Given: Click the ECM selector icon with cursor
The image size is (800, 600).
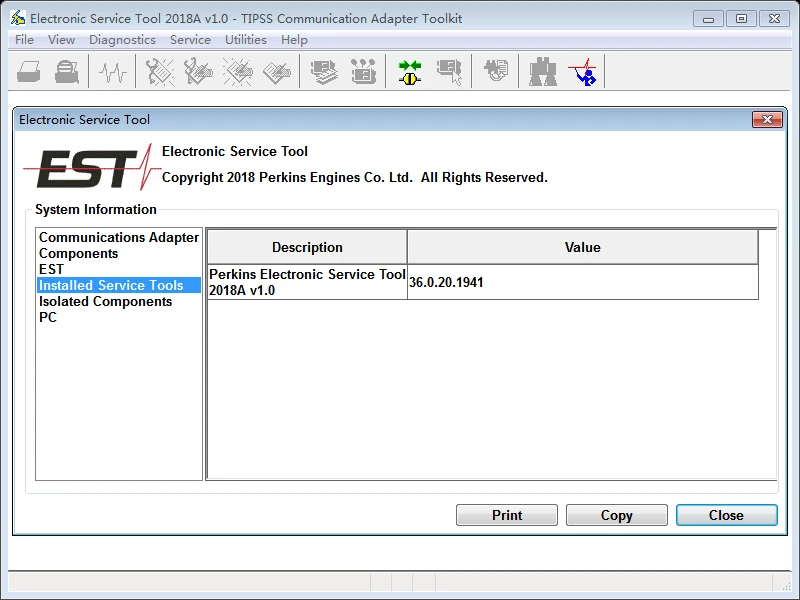Looking at the screenshot, I should 449,71.
